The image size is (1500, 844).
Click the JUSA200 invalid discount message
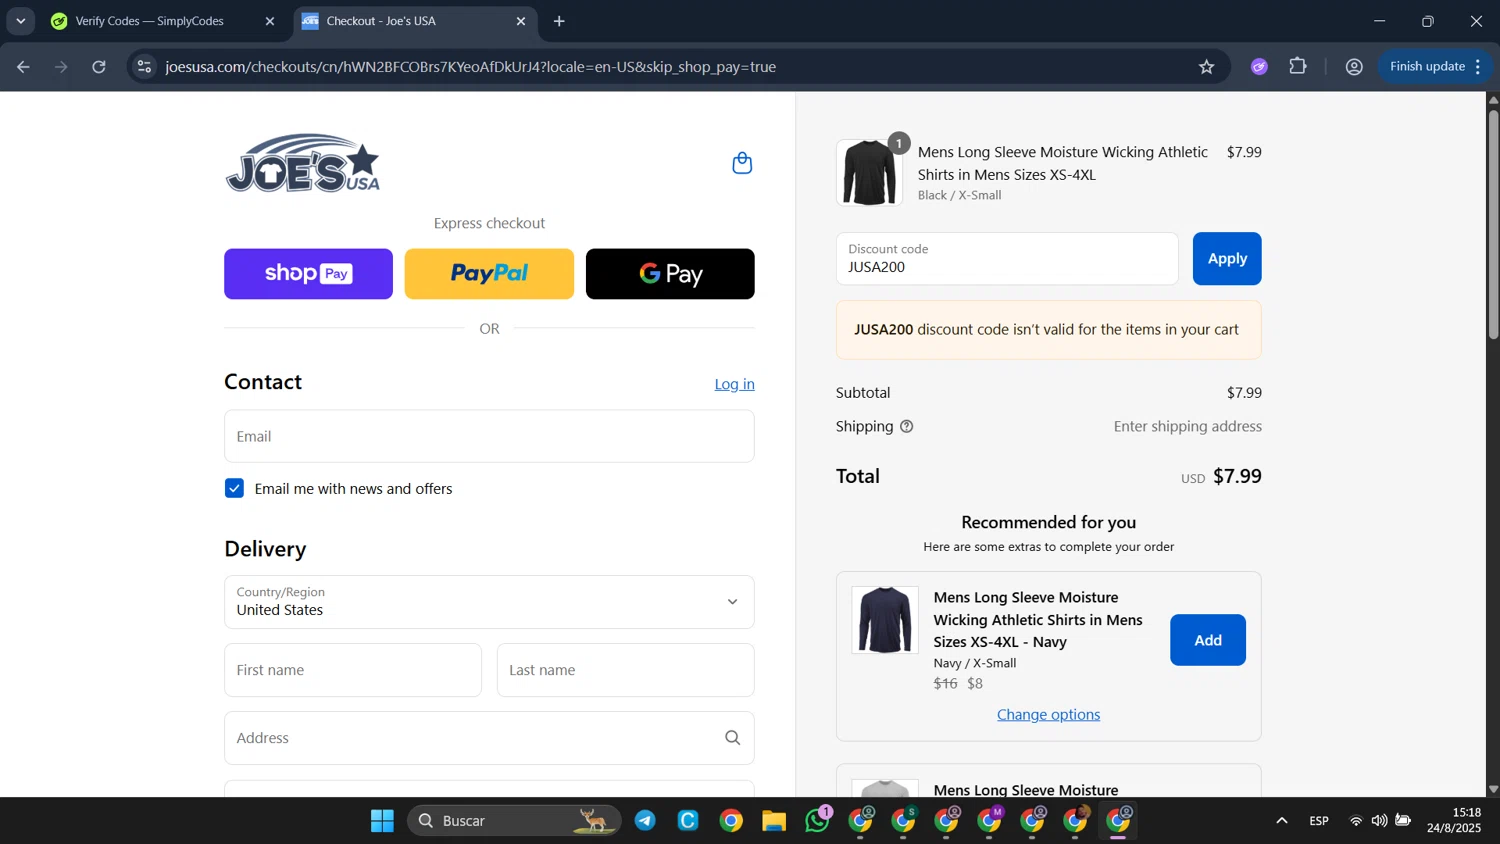click(1048, 330)
